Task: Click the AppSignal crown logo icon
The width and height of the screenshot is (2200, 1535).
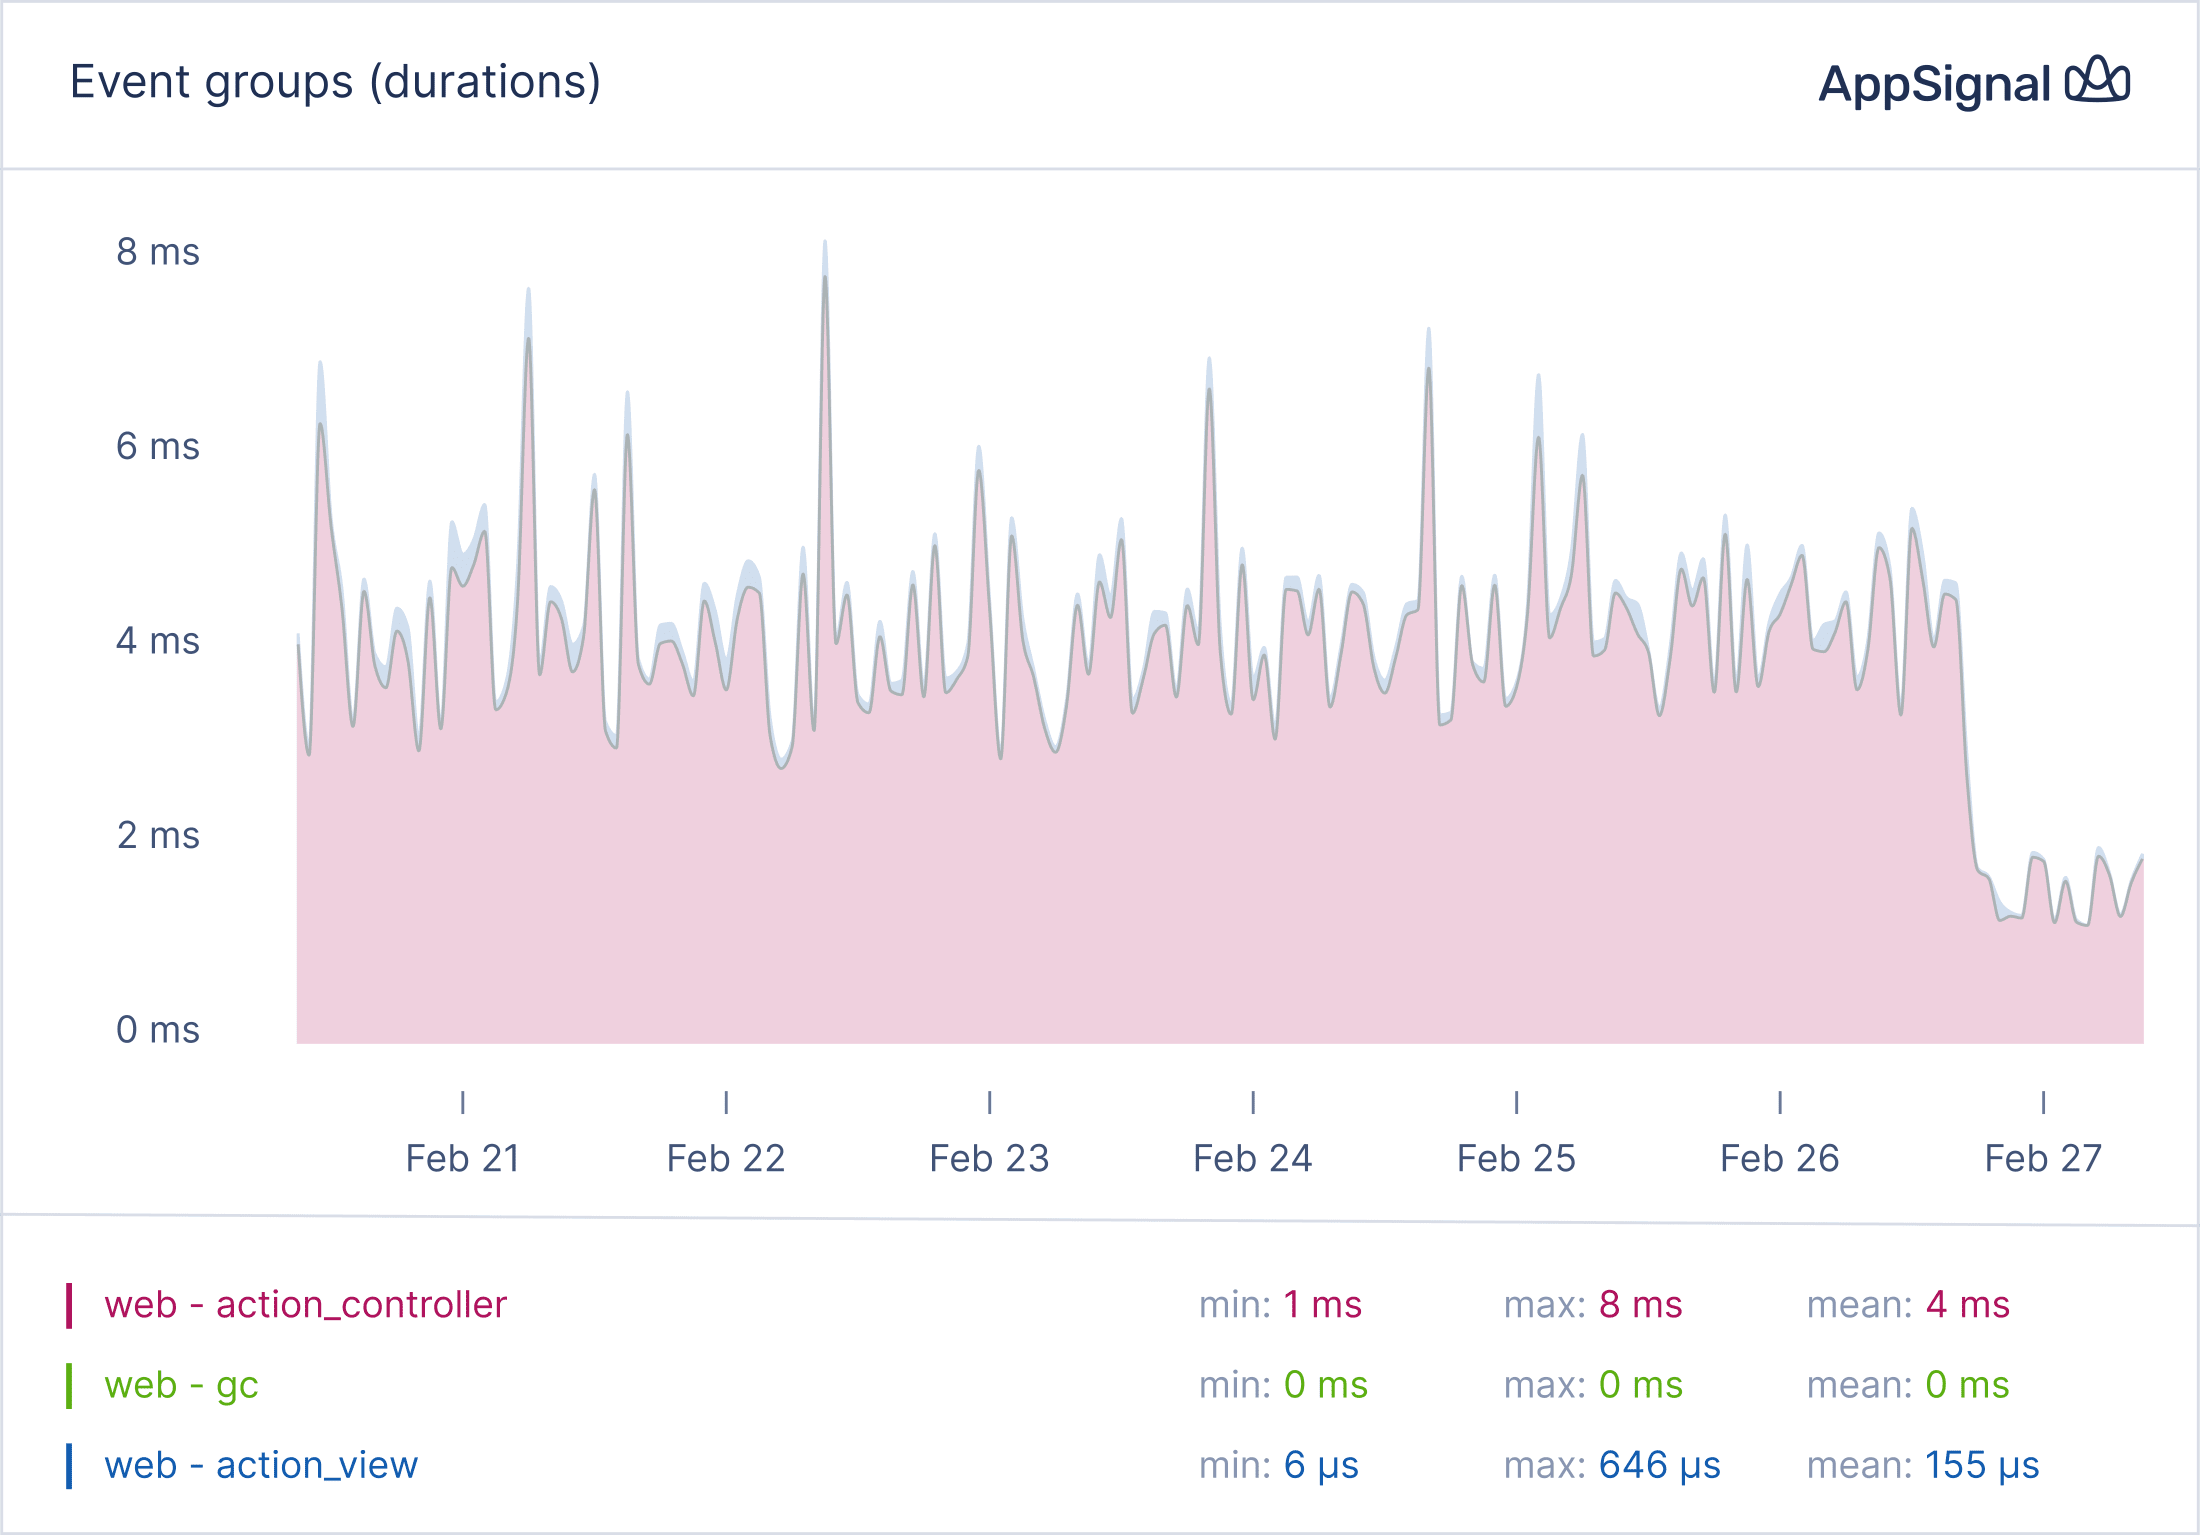Action: [x=2097, y=82]
